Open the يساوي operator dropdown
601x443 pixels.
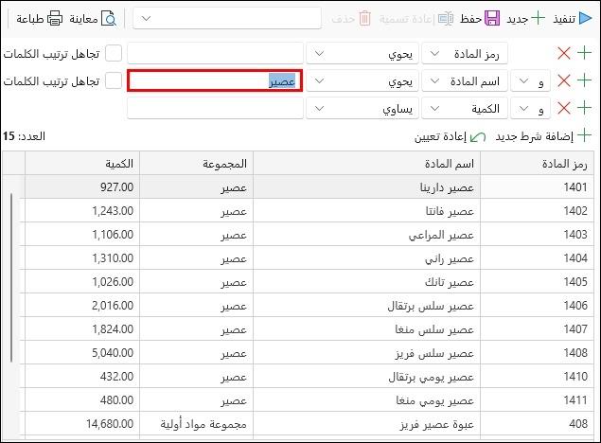pos(362,108)
